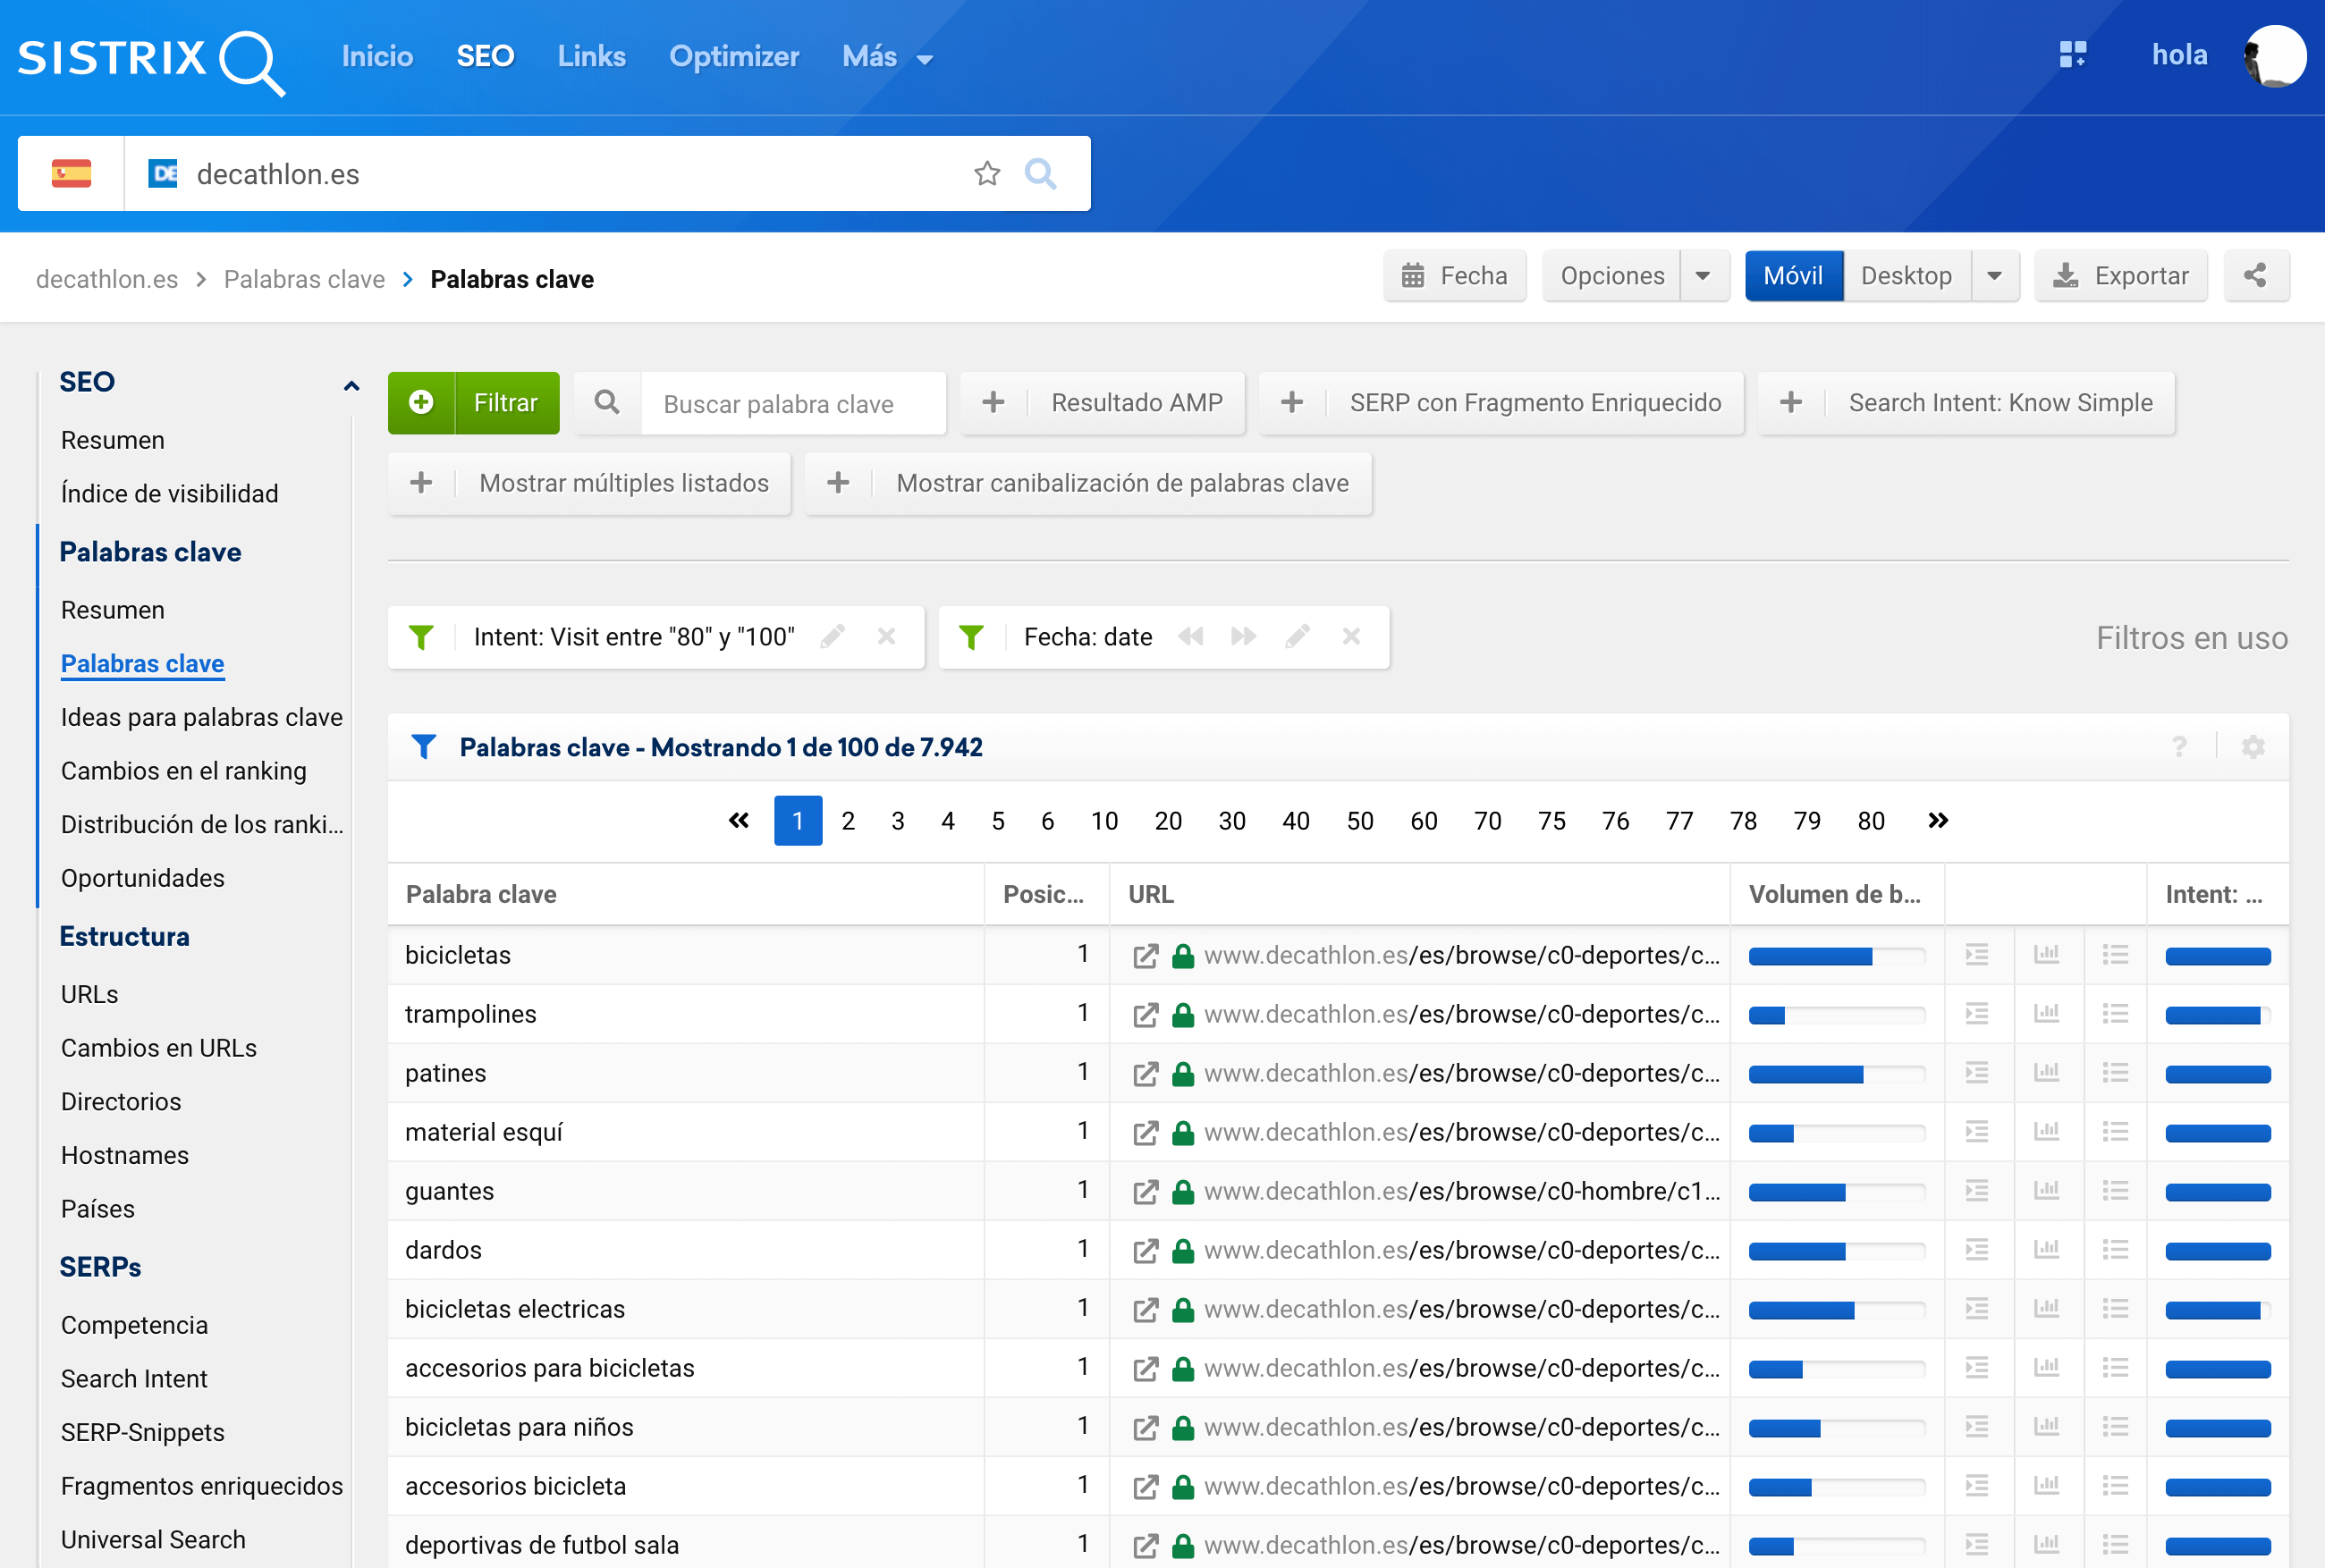Open the Opciones dropdown arrow
The image size is (2325, 1568).
[x=1703, y=276]
